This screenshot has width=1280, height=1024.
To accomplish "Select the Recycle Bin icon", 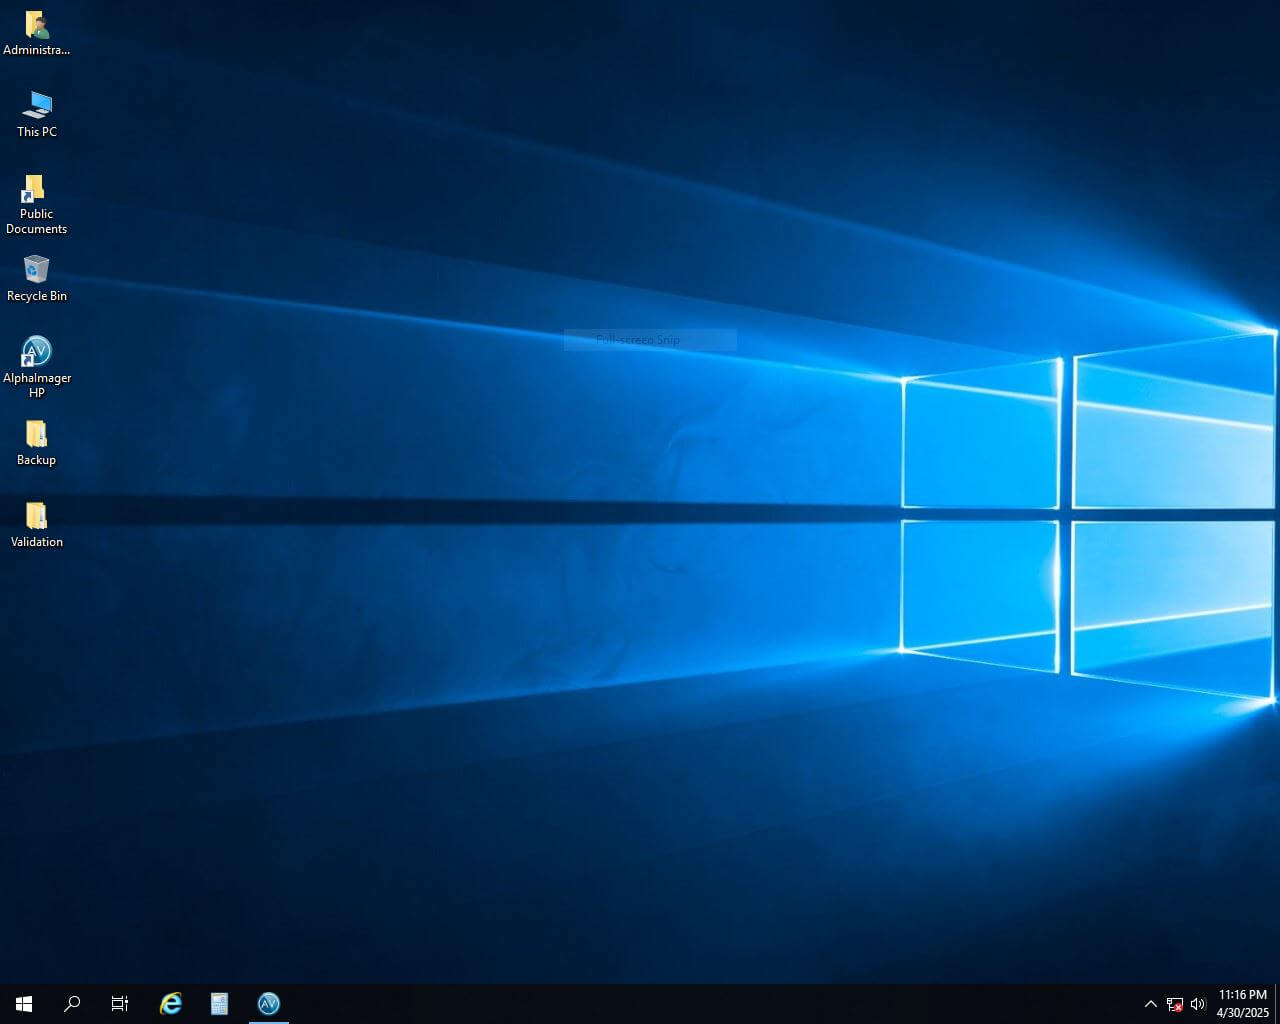I will (36, 270).
